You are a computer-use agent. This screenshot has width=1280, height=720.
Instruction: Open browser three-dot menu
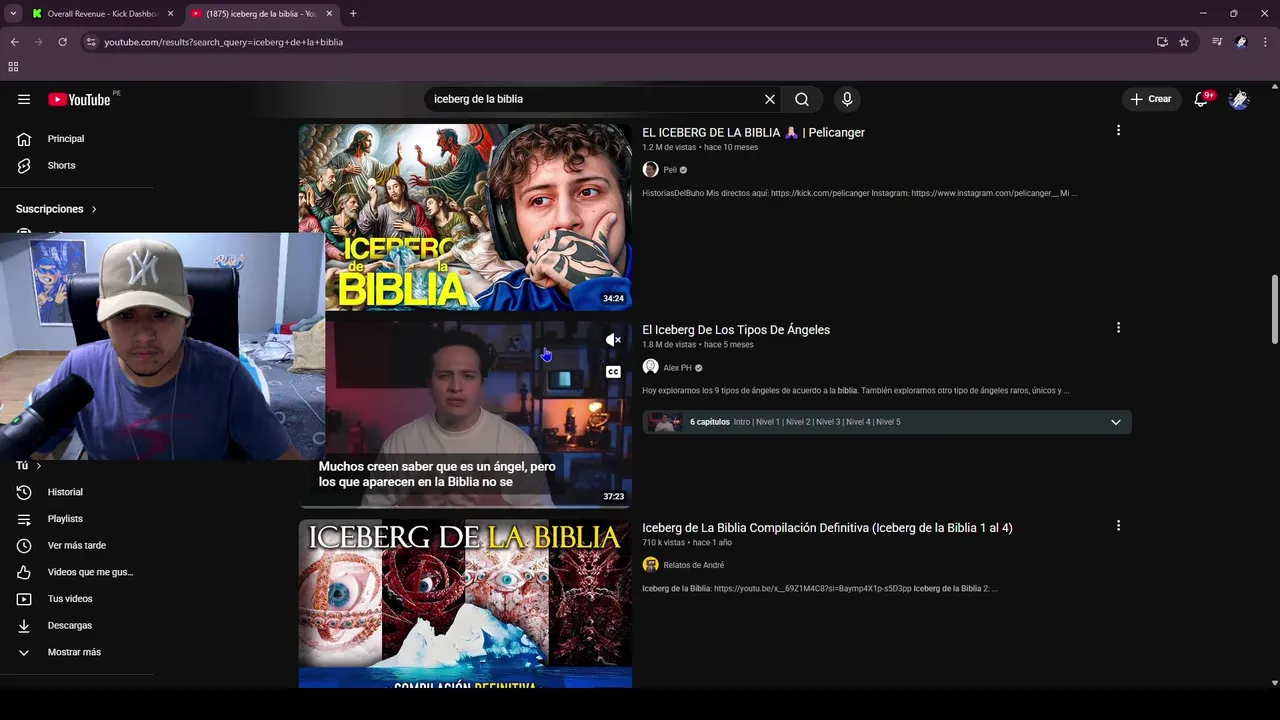(x=1266, y=42)
